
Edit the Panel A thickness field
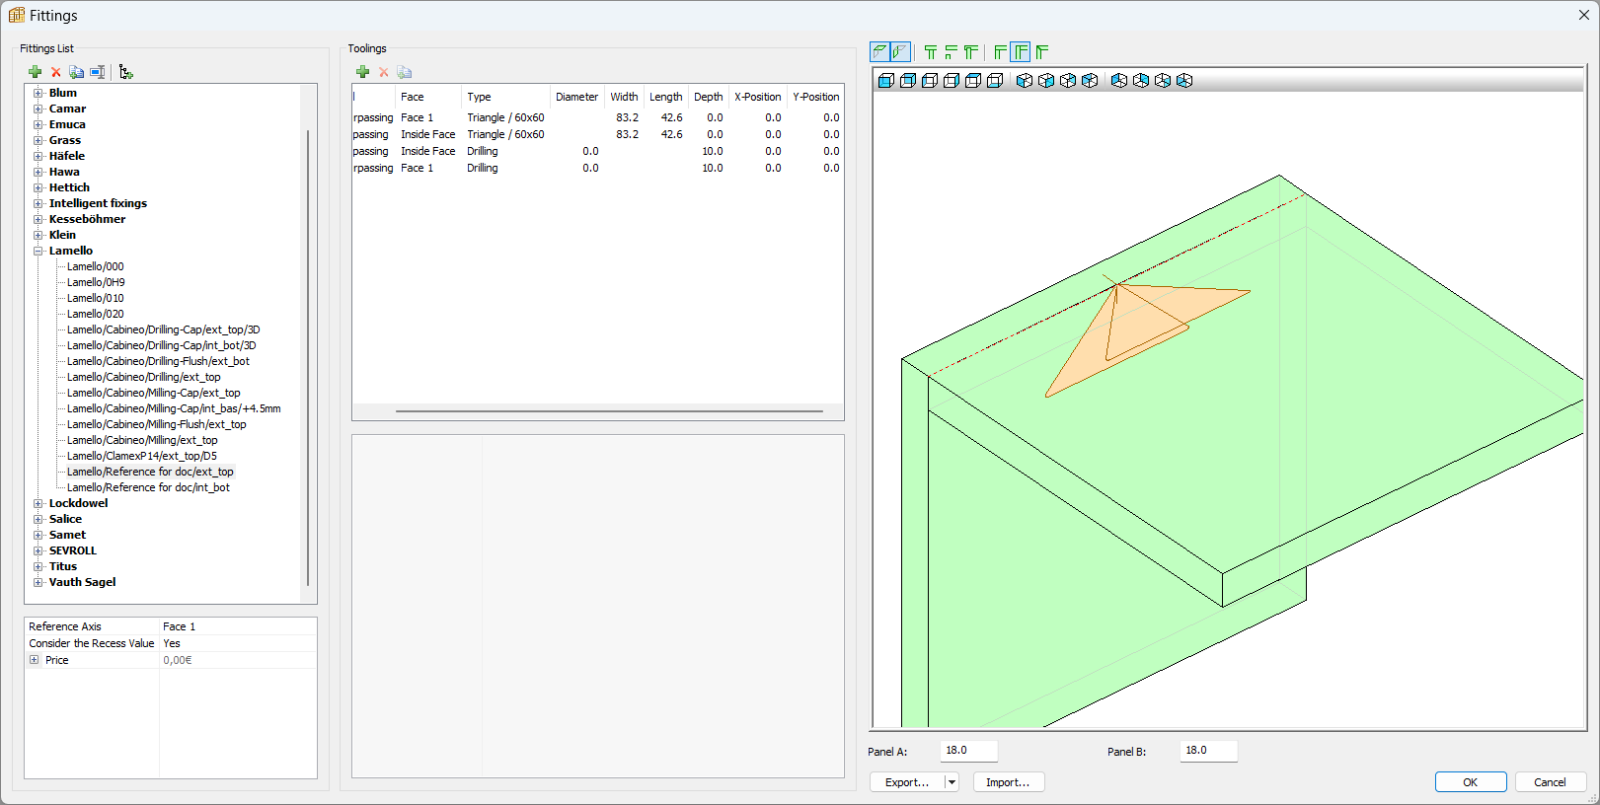(x=968, y=750)
